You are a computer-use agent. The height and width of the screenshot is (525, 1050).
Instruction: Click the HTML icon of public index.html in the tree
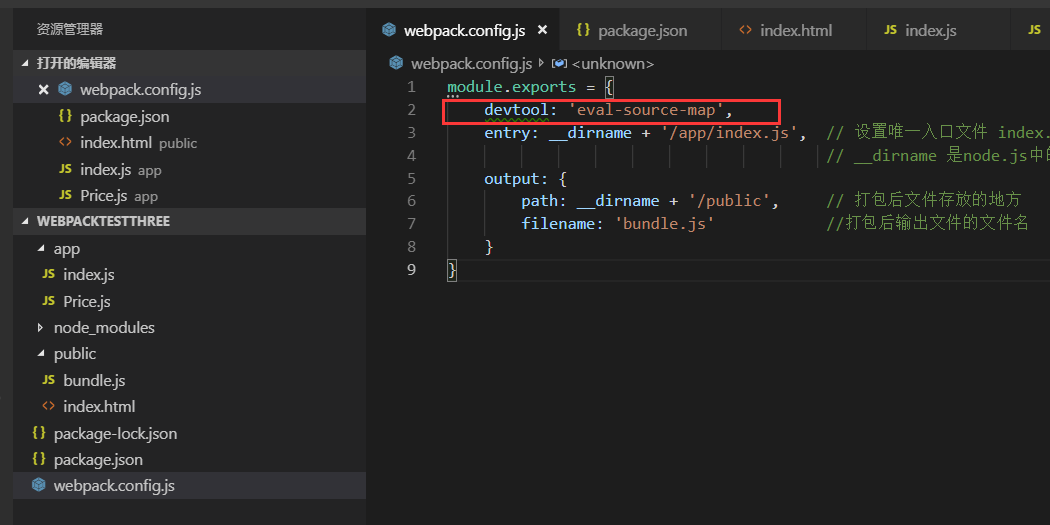pos(48,407)
